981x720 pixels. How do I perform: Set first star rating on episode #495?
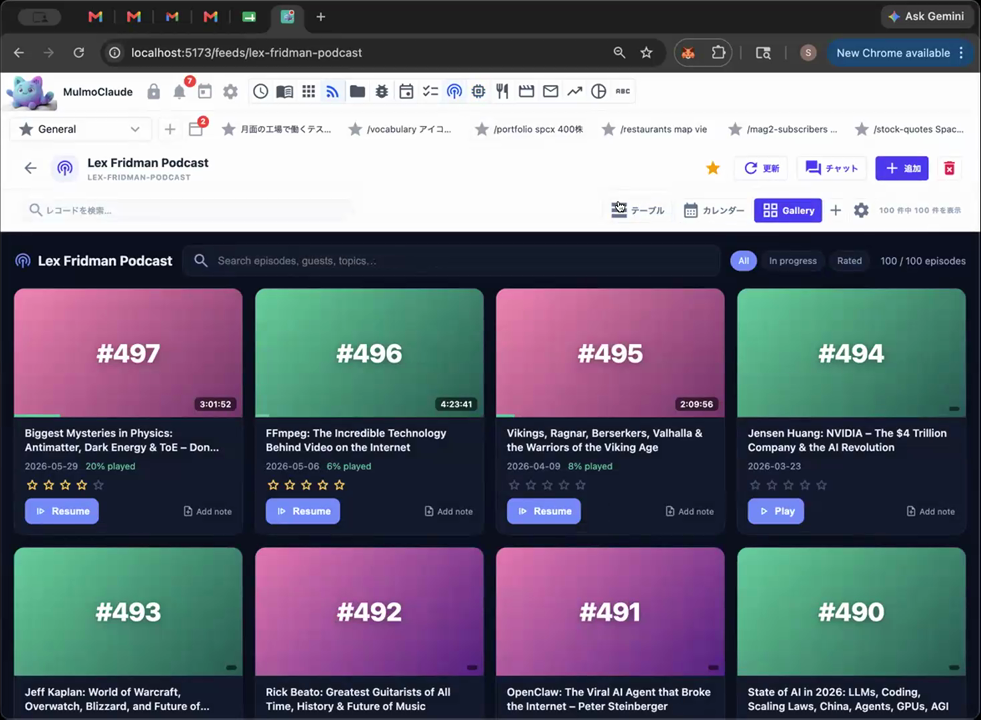point(514,485)
